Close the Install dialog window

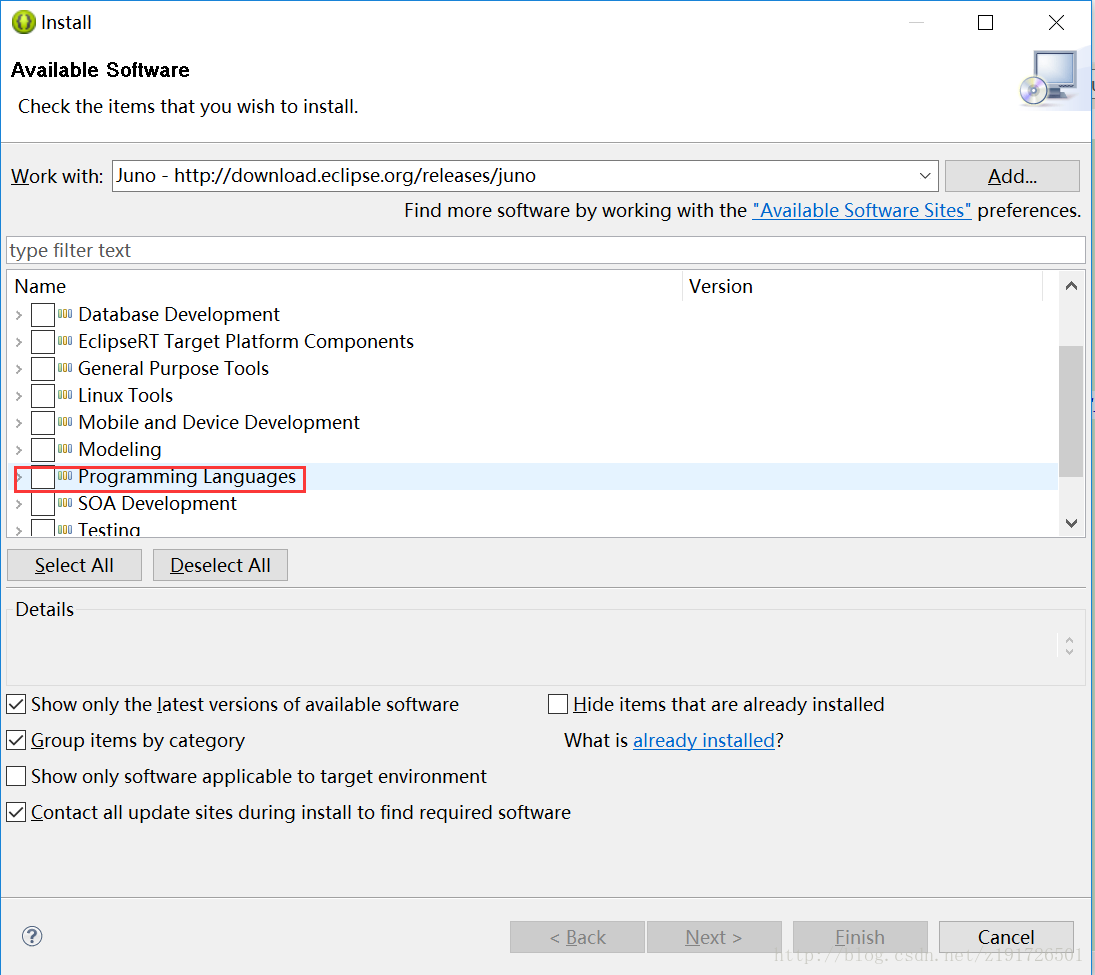pyautogui.click(x=1057, y=22)
